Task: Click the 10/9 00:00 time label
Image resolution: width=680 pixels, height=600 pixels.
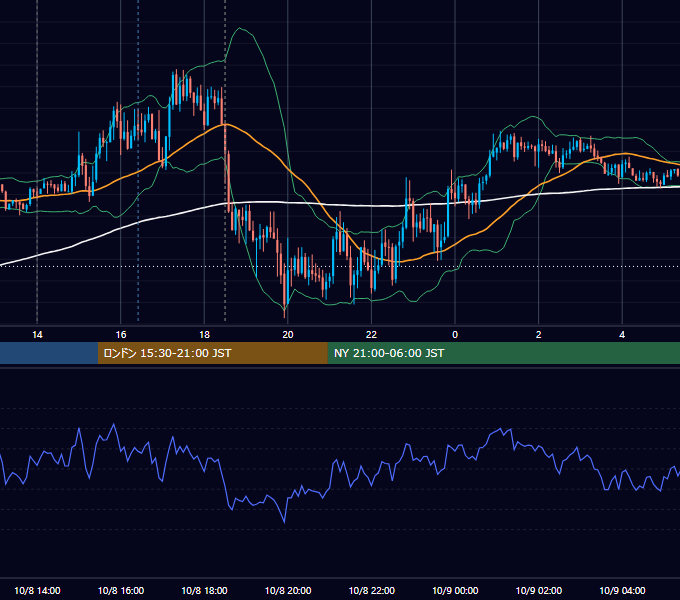Action: tap(455, 590)
